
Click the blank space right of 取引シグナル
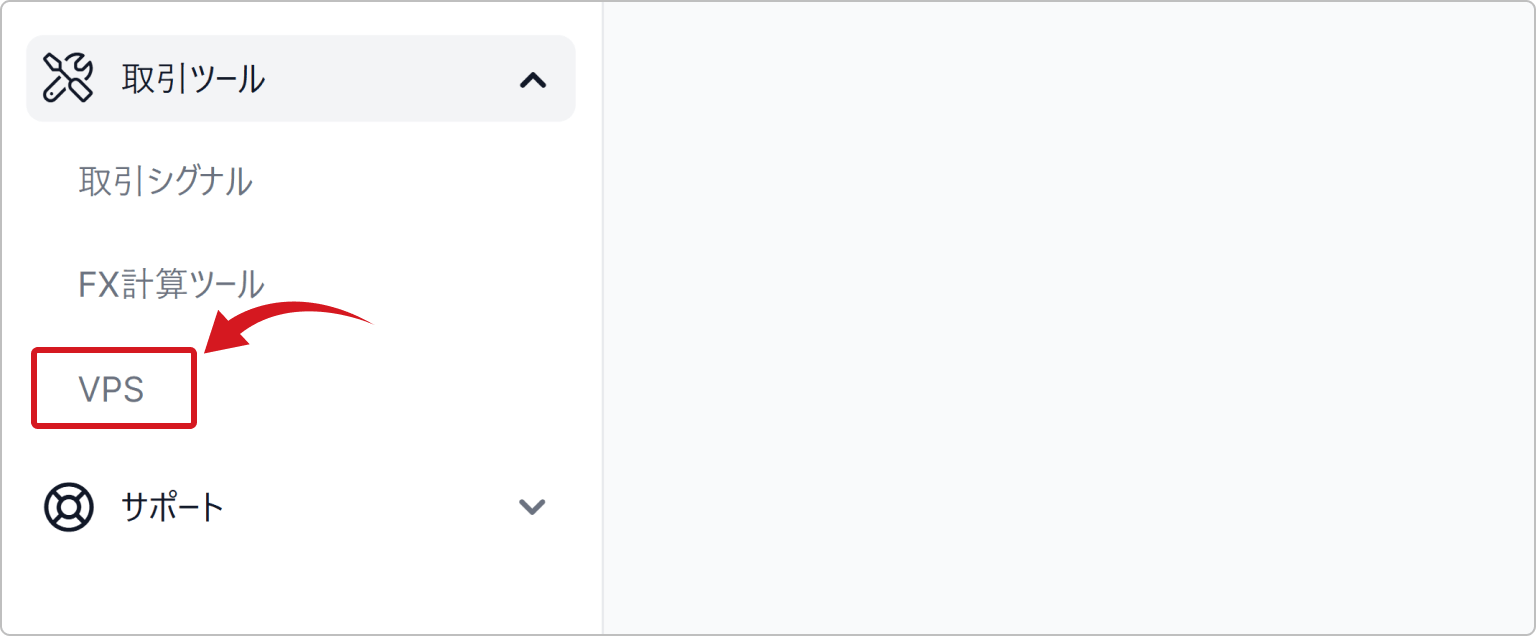coord(420,182)
